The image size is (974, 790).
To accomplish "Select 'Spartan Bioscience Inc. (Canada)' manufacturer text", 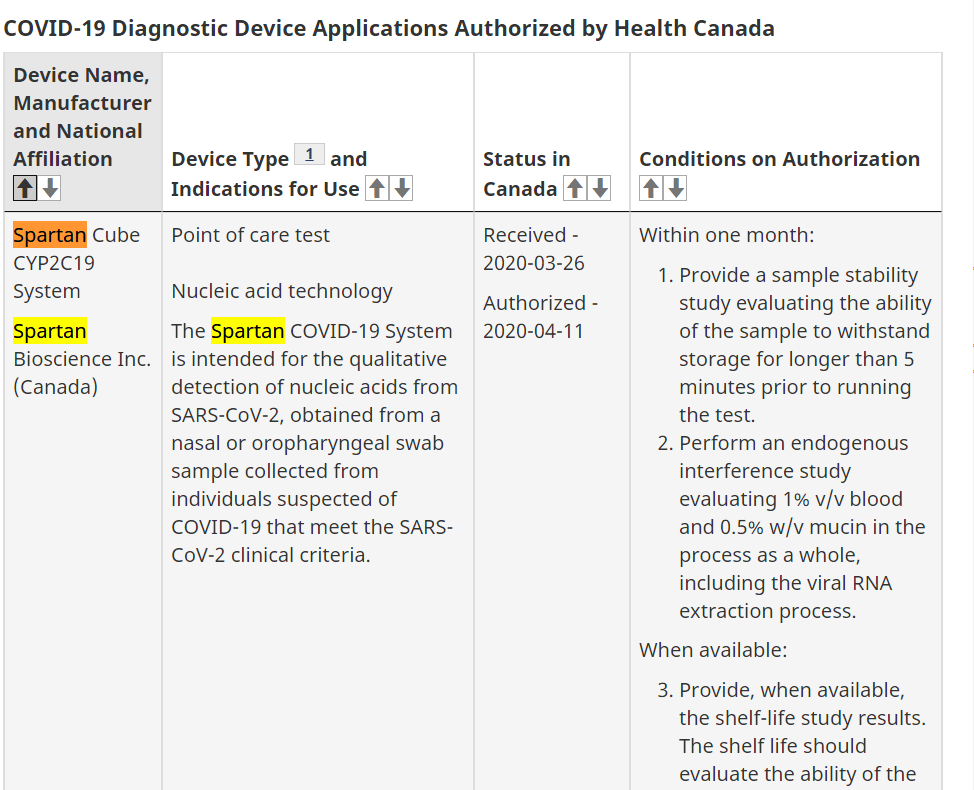I will click(82, 359).
